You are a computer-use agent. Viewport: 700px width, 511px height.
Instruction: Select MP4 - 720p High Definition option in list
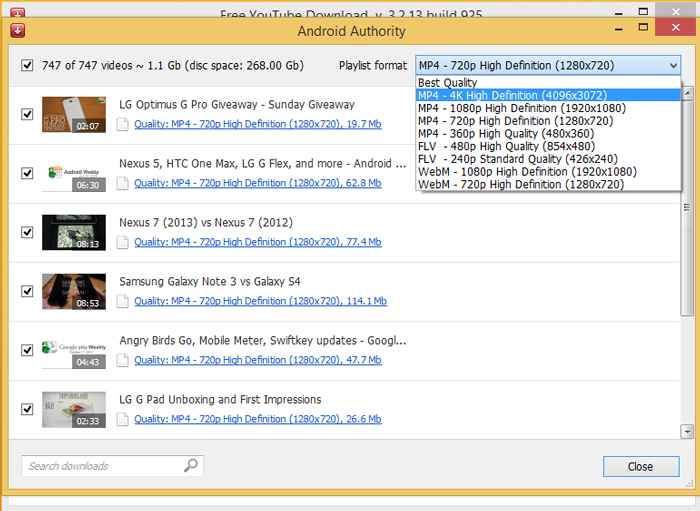click(x=548, y=120)
